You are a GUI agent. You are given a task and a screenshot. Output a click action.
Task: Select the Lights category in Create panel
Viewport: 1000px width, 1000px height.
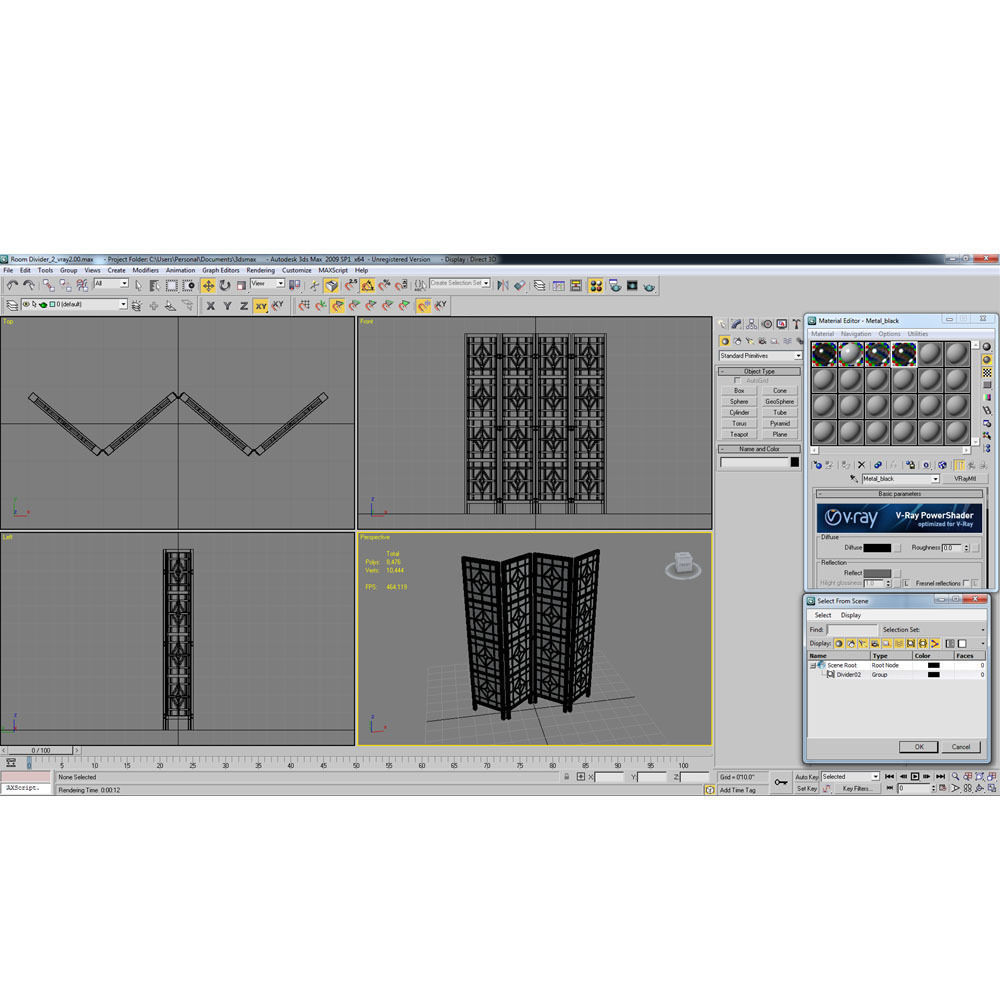(750, 341)
